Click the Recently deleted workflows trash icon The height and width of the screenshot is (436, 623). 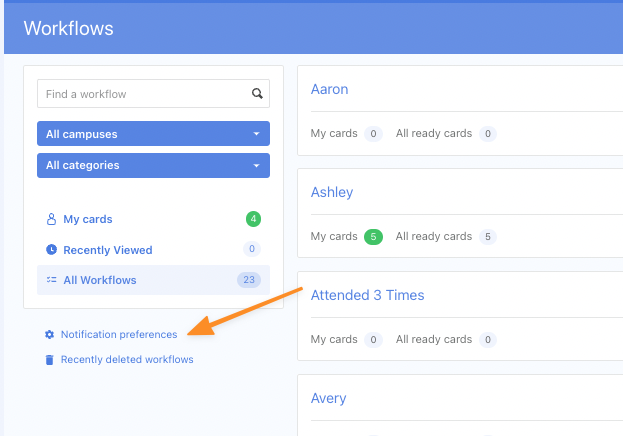tap(49, 360)
